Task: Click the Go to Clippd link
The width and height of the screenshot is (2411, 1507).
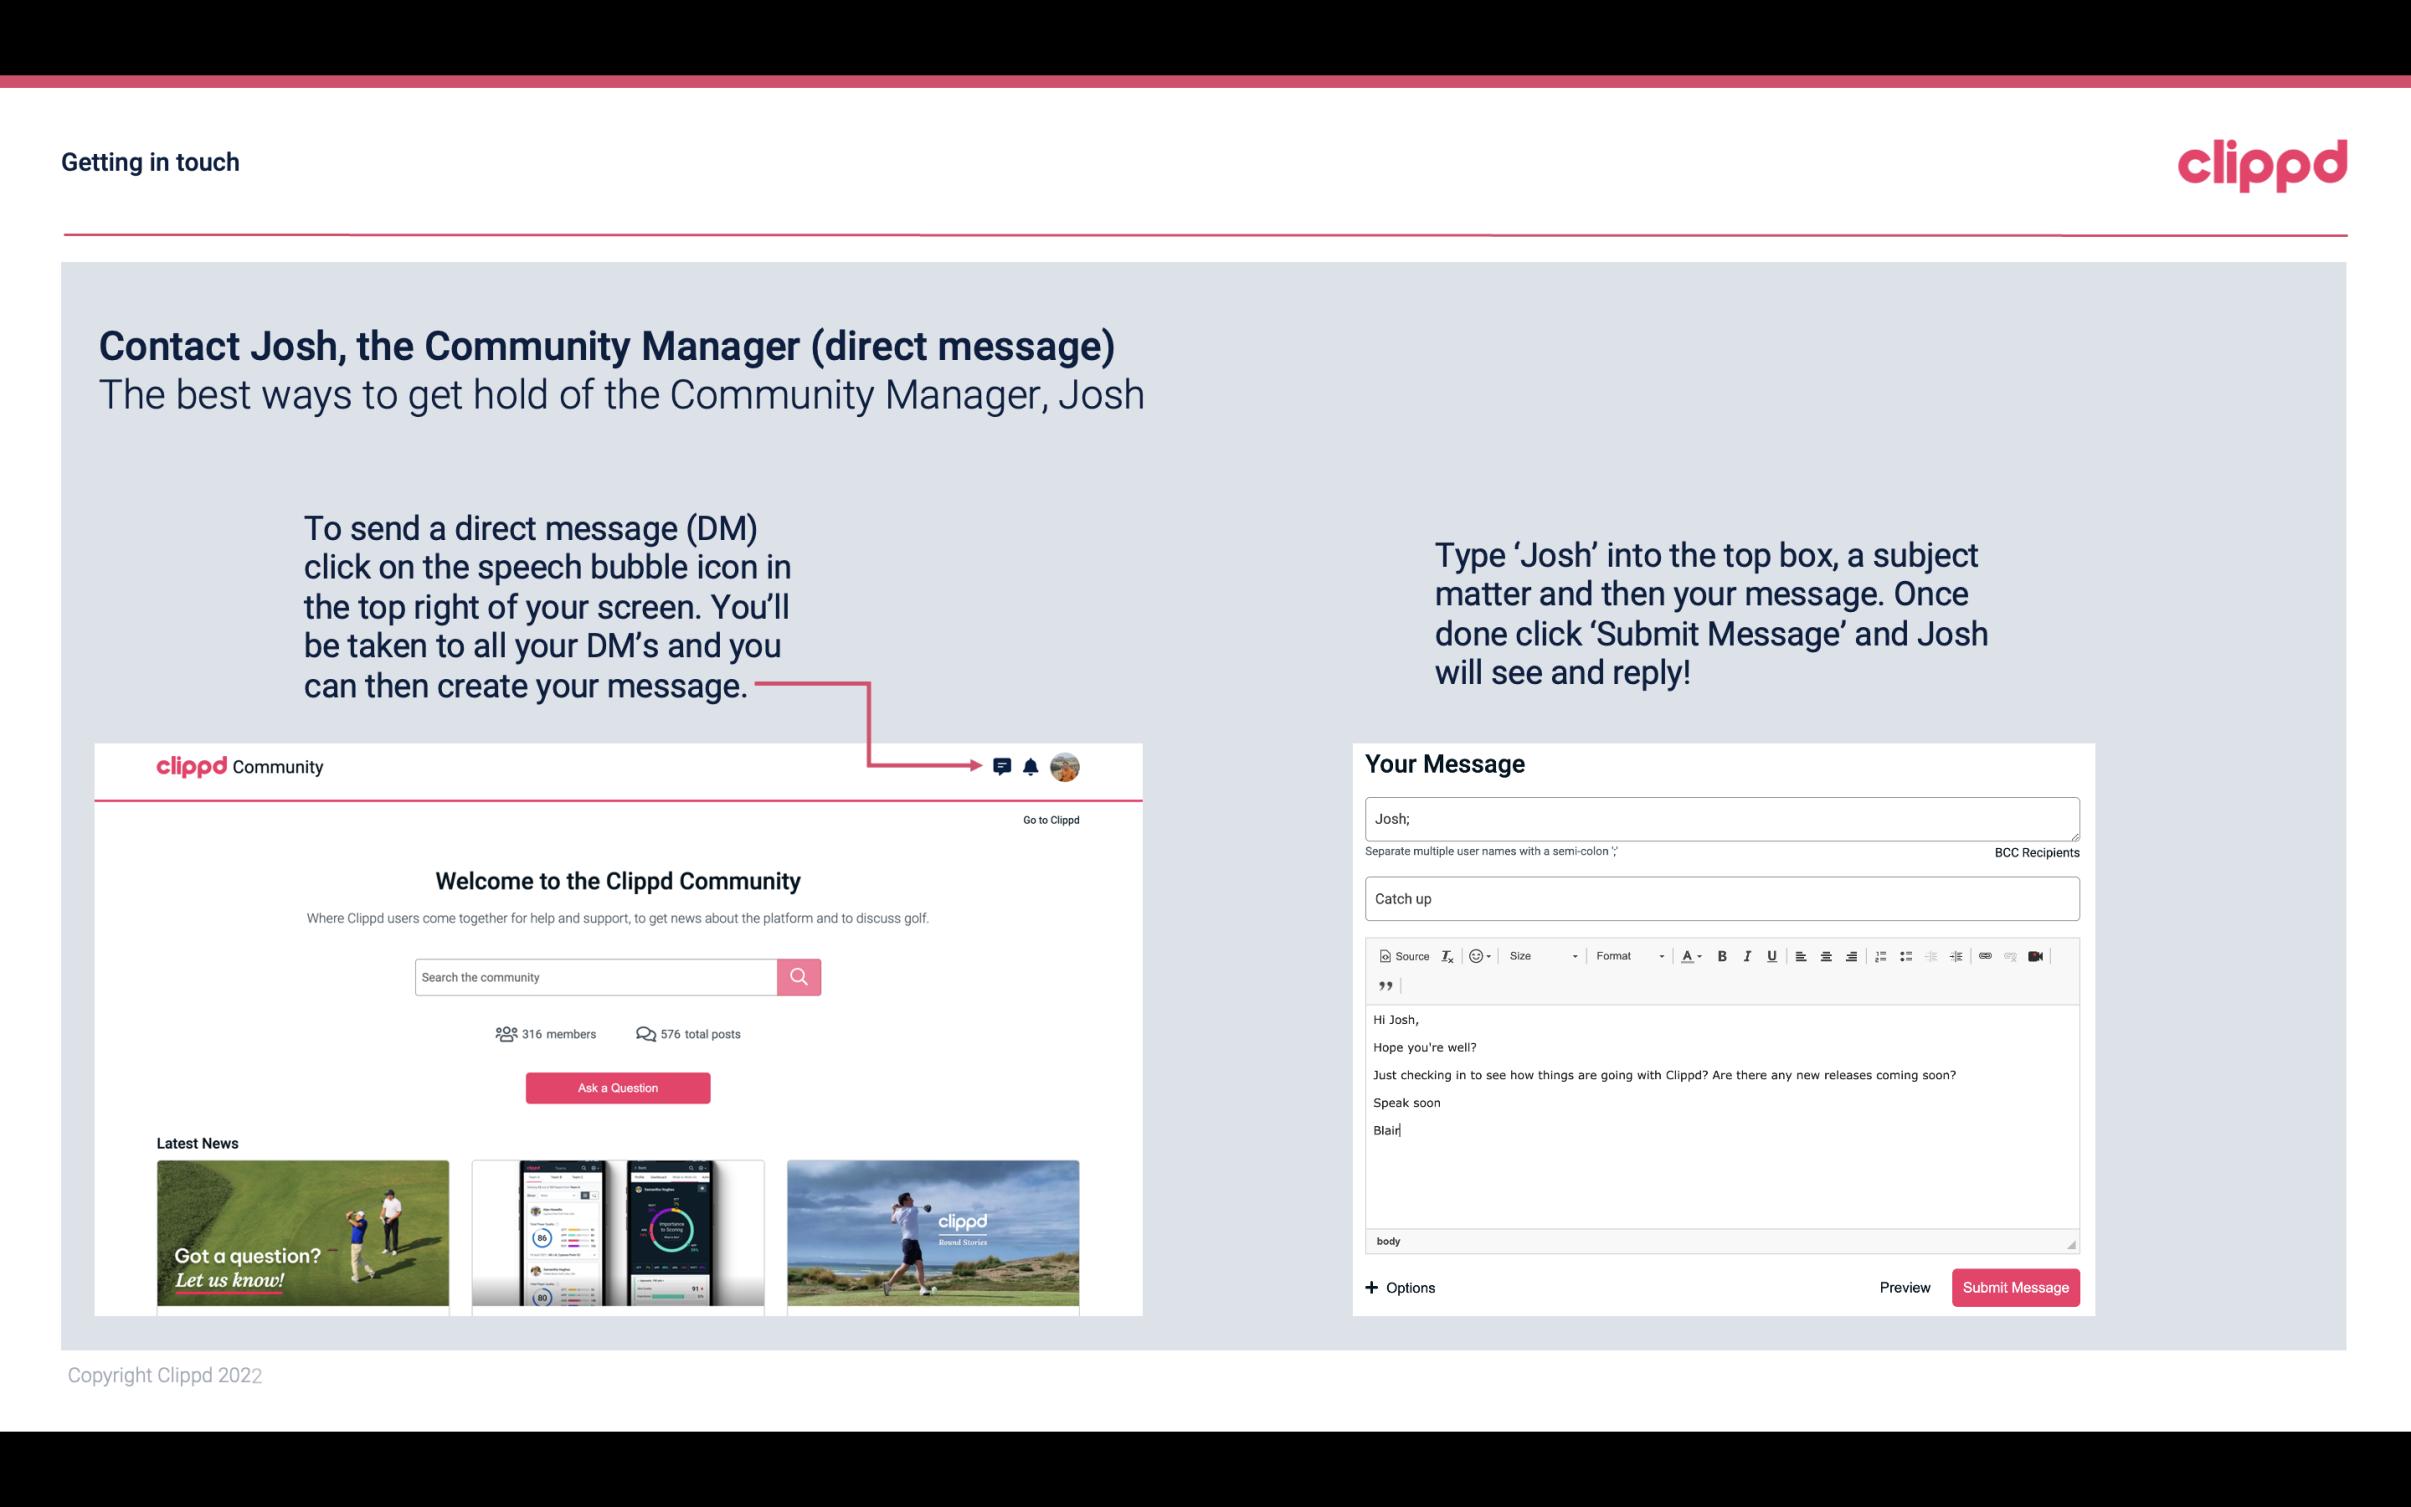Action: click(x=1050, y=819)
